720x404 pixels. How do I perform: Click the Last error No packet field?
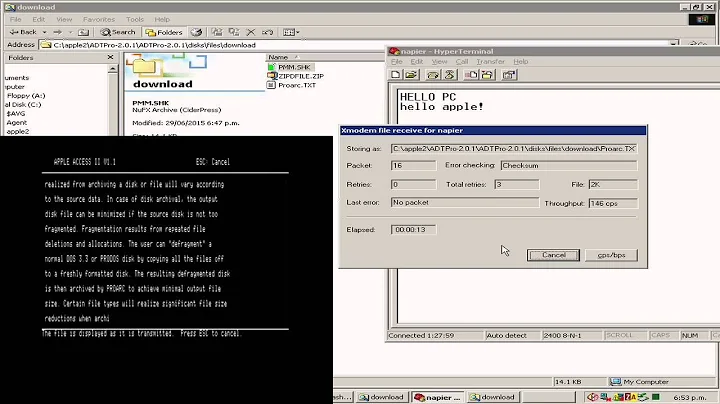coord(465,202)
